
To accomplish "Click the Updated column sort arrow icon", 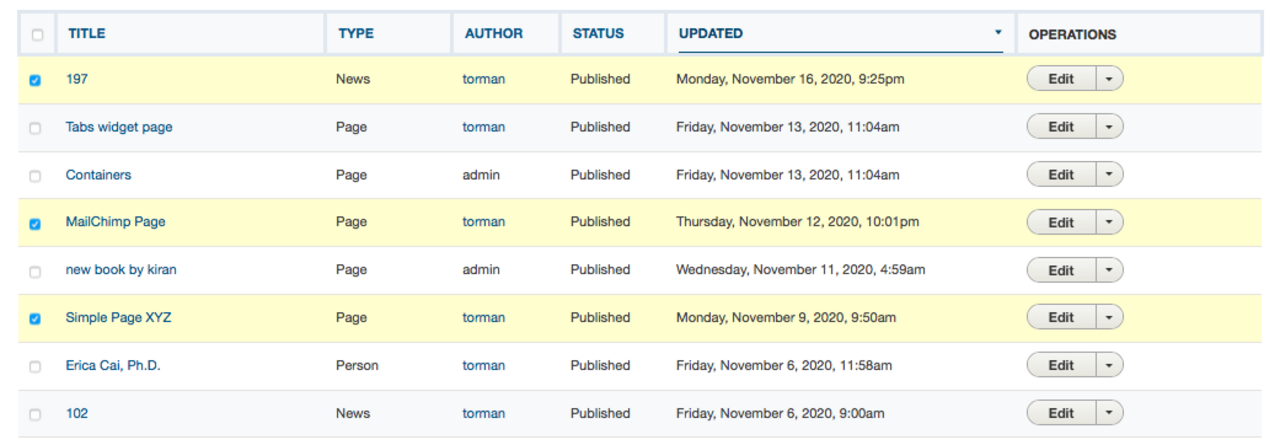I will click(997, 32).
